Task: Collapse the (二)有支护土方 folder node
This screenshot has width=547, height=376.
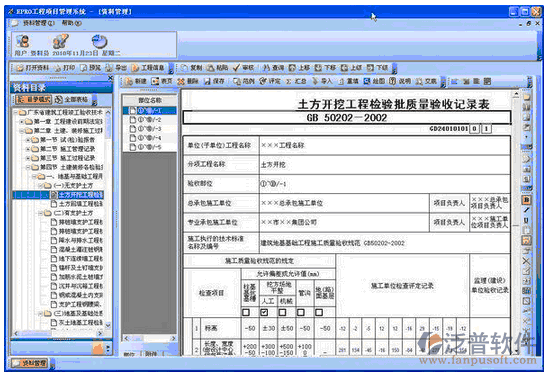Action: (40, 213)
